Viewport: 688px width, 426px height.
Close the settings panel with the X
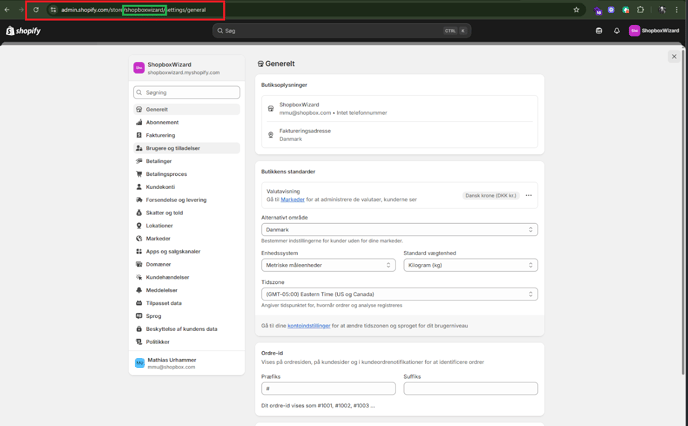pyautogui.click(x=674, y=57)
